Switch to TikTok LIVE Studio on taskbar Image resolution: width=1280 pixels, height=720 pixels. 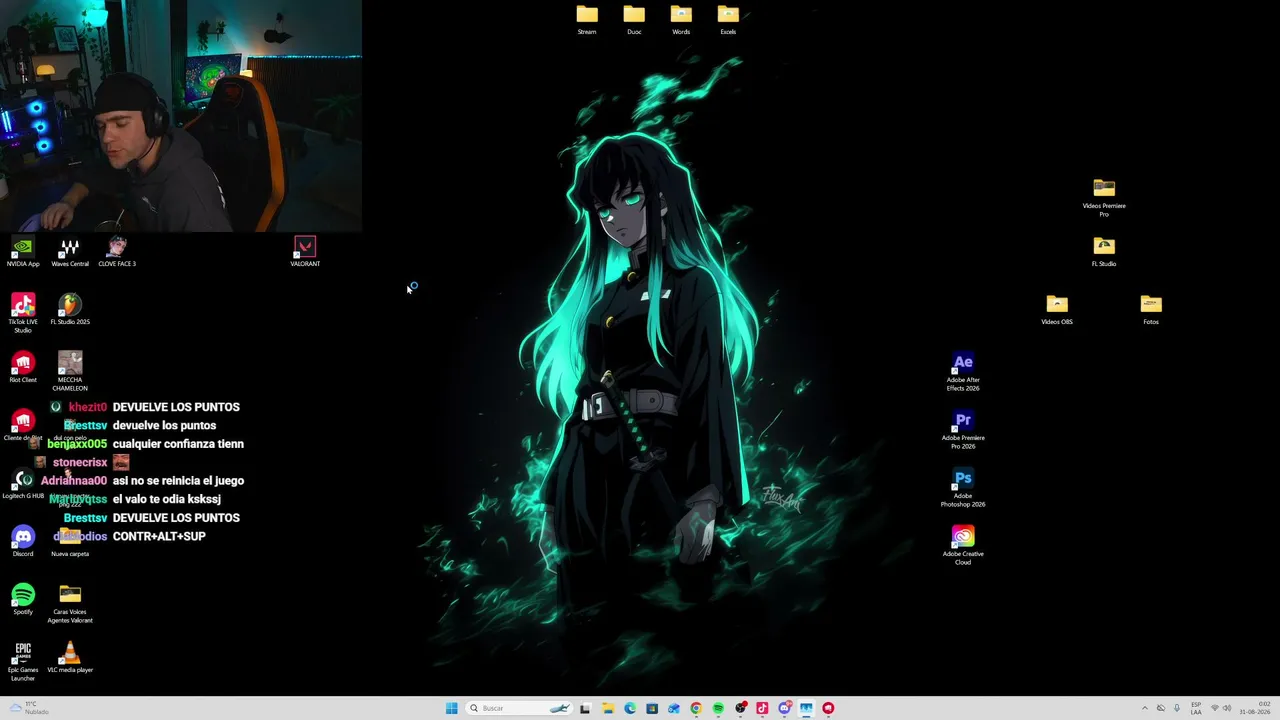click(x=762, y=708)
